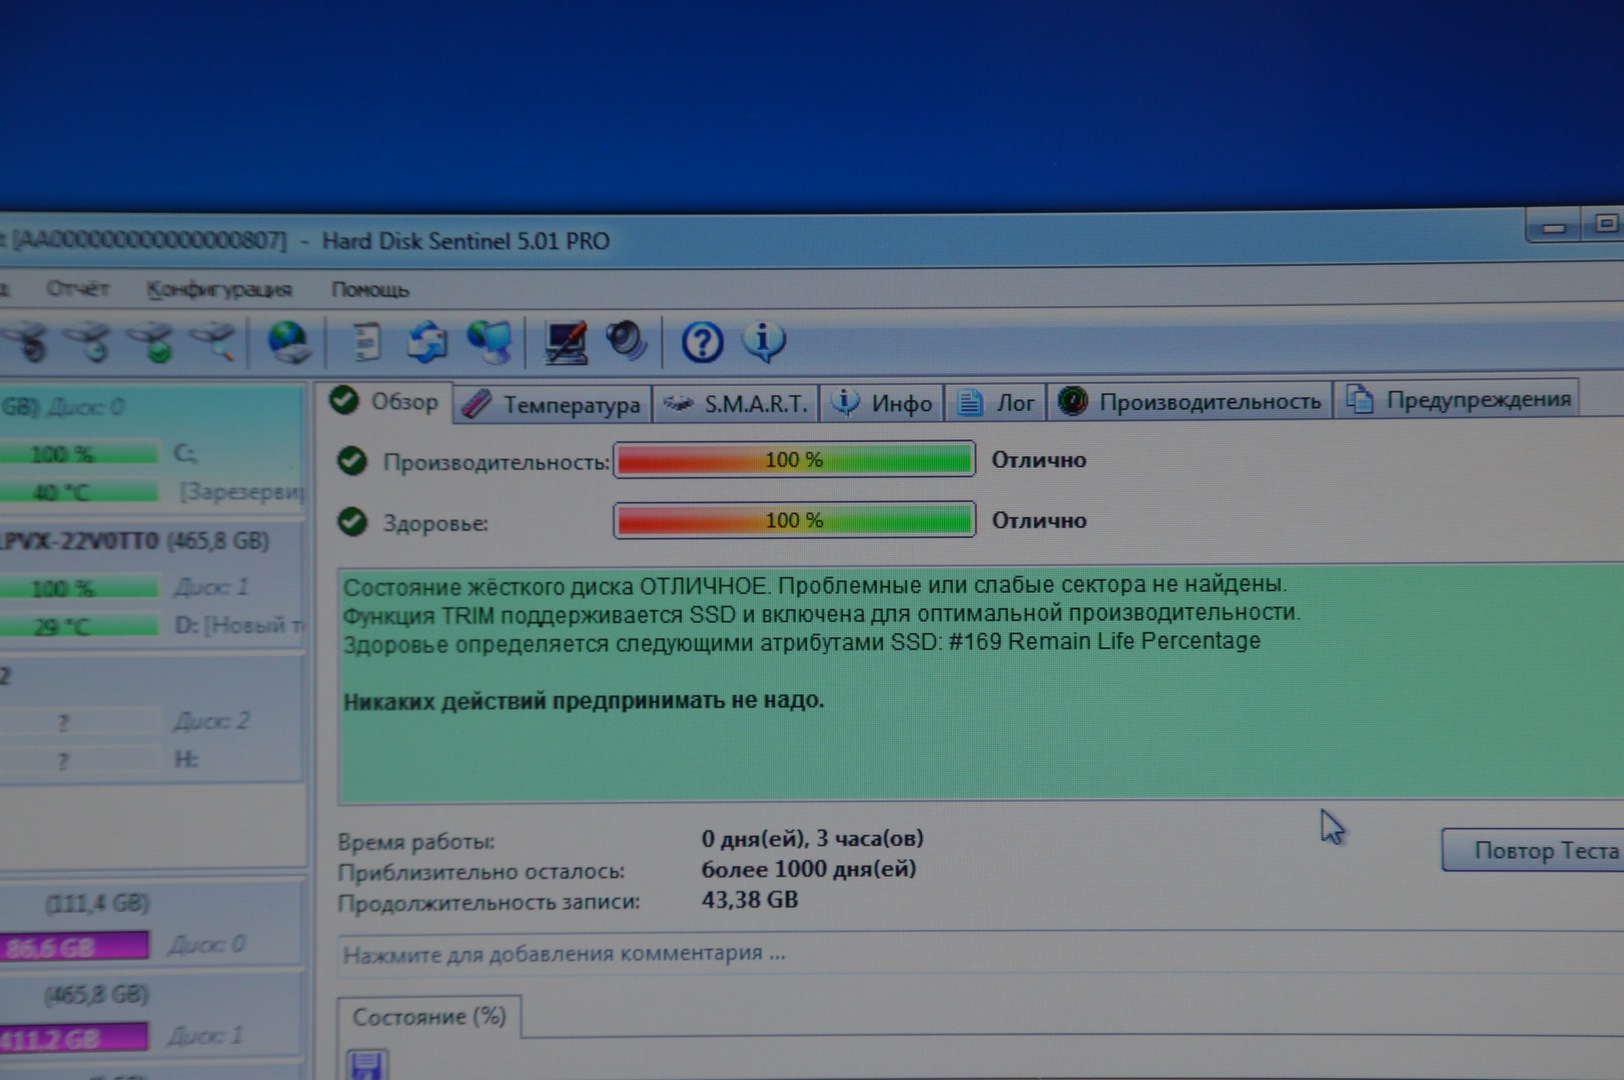Click the globe and monitor network icon
The width and height of the screenshot is (1624, 1080).
click(x=490, y=342)
